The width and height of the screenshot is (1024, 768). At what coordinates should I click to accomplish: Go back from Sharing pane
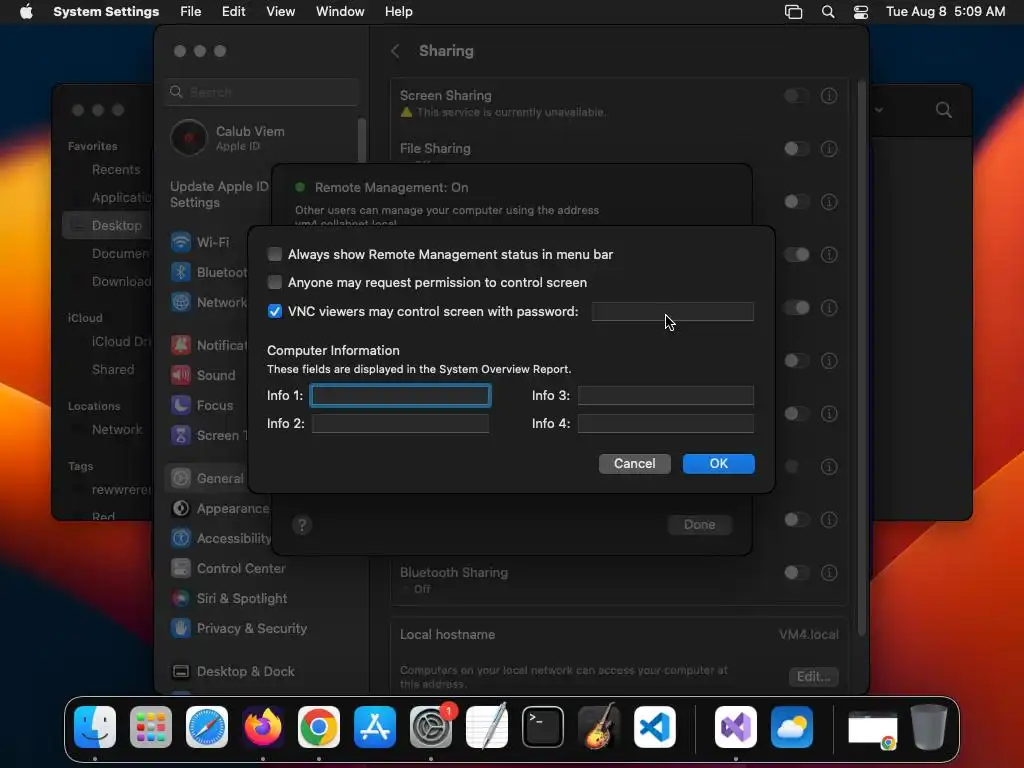(x=395, y=51)
